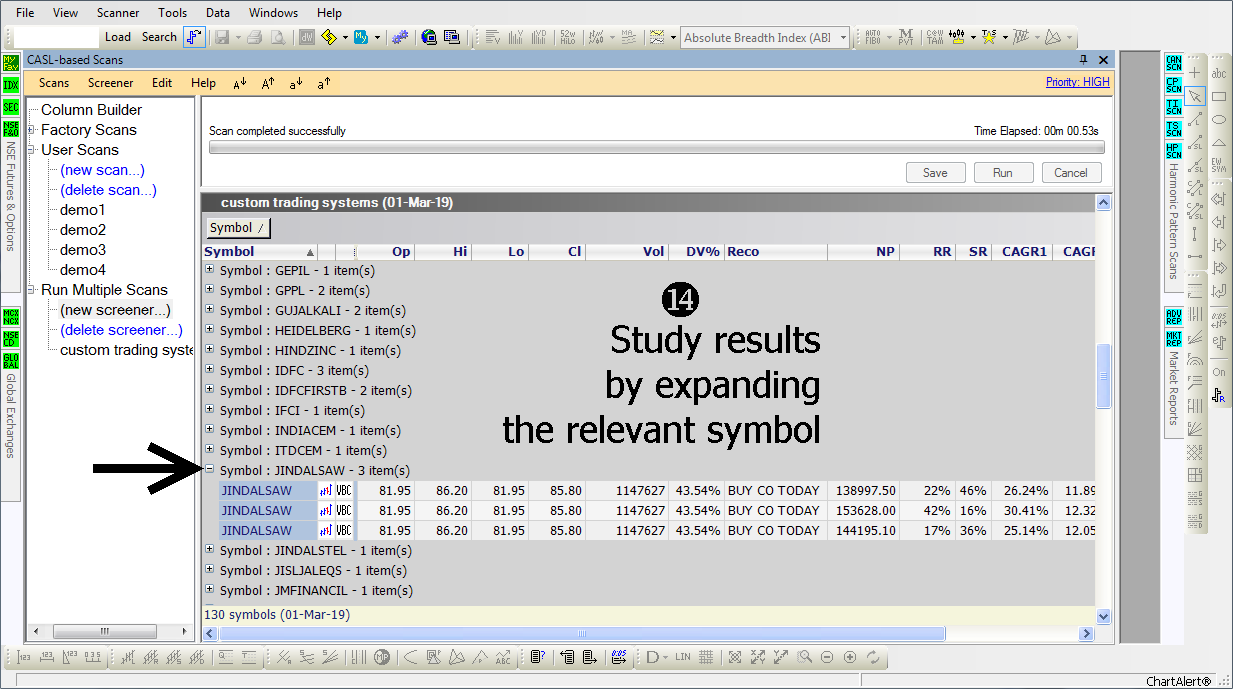
Task: Collapse the JINDALSAW symbol group
Action: pos(209,470)
